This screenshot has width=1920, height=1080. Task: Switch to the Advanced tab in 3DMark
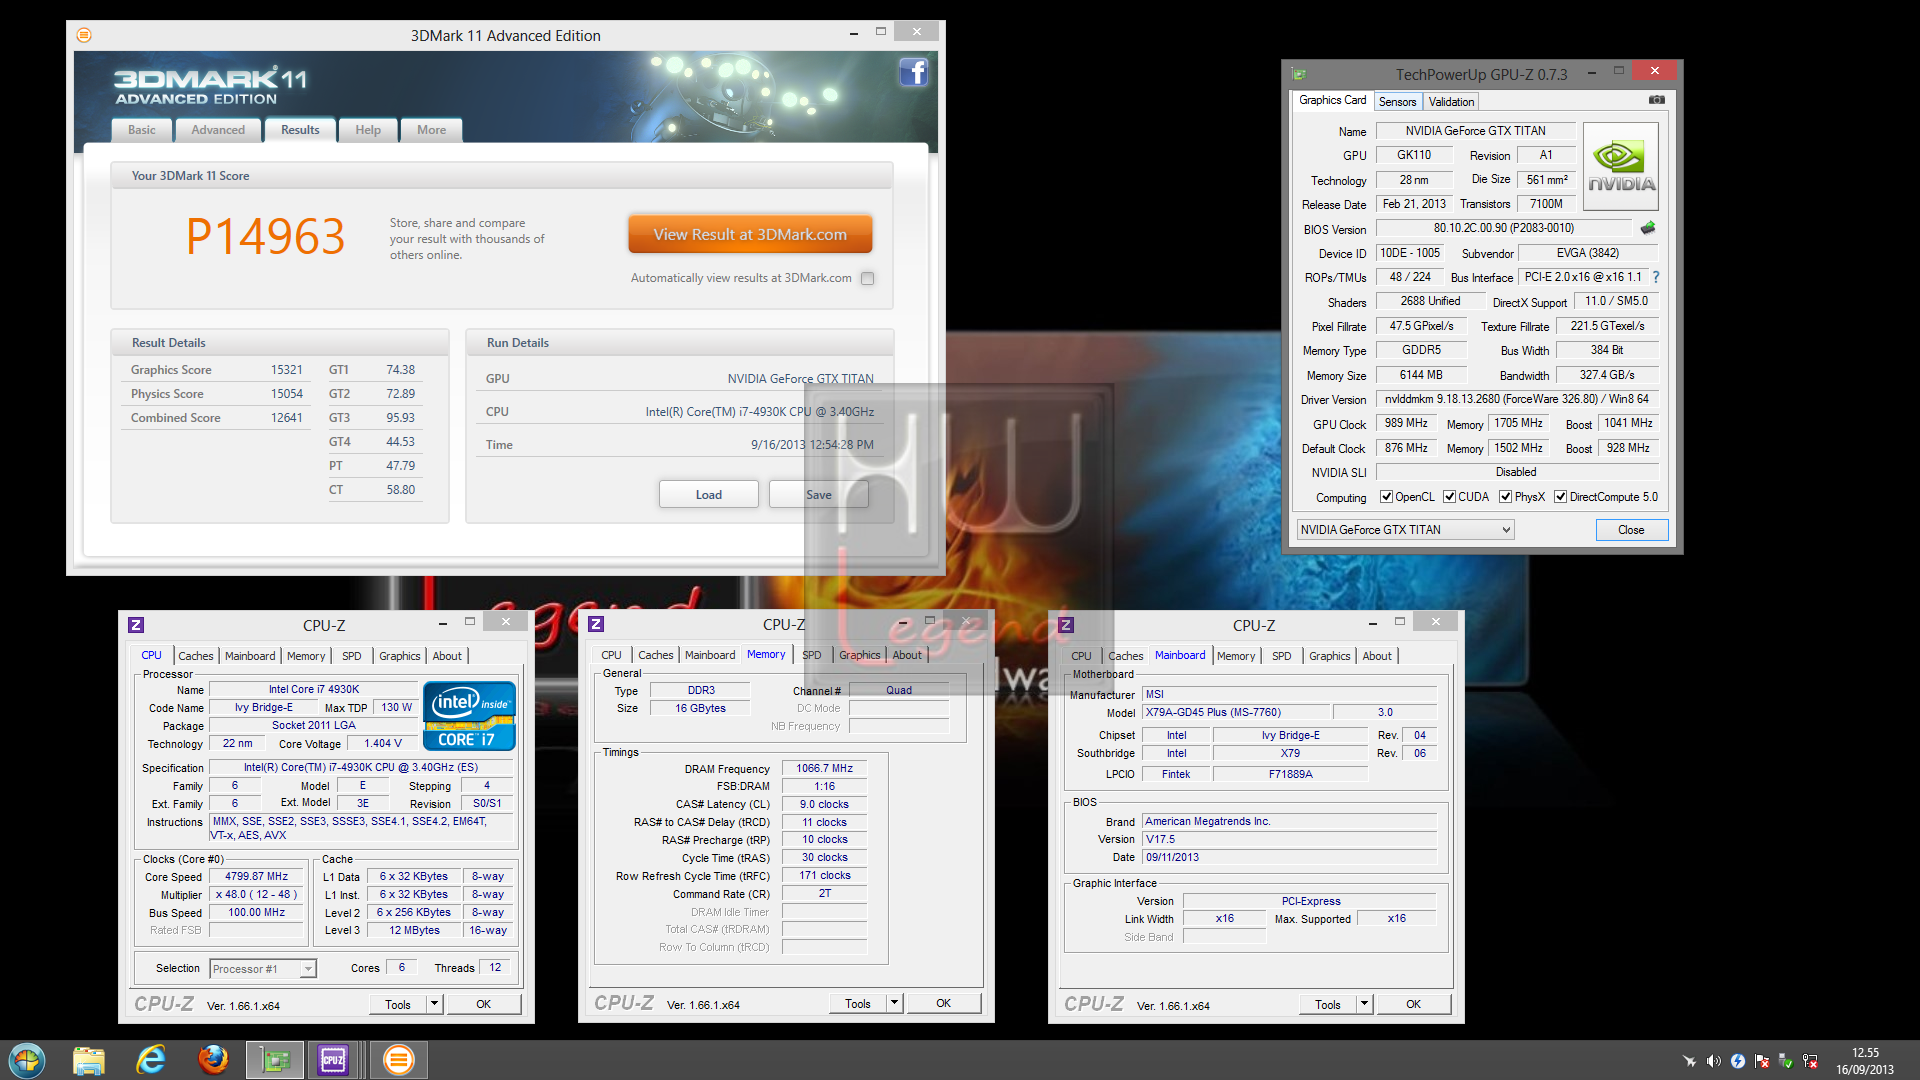(x=218, y=130)
